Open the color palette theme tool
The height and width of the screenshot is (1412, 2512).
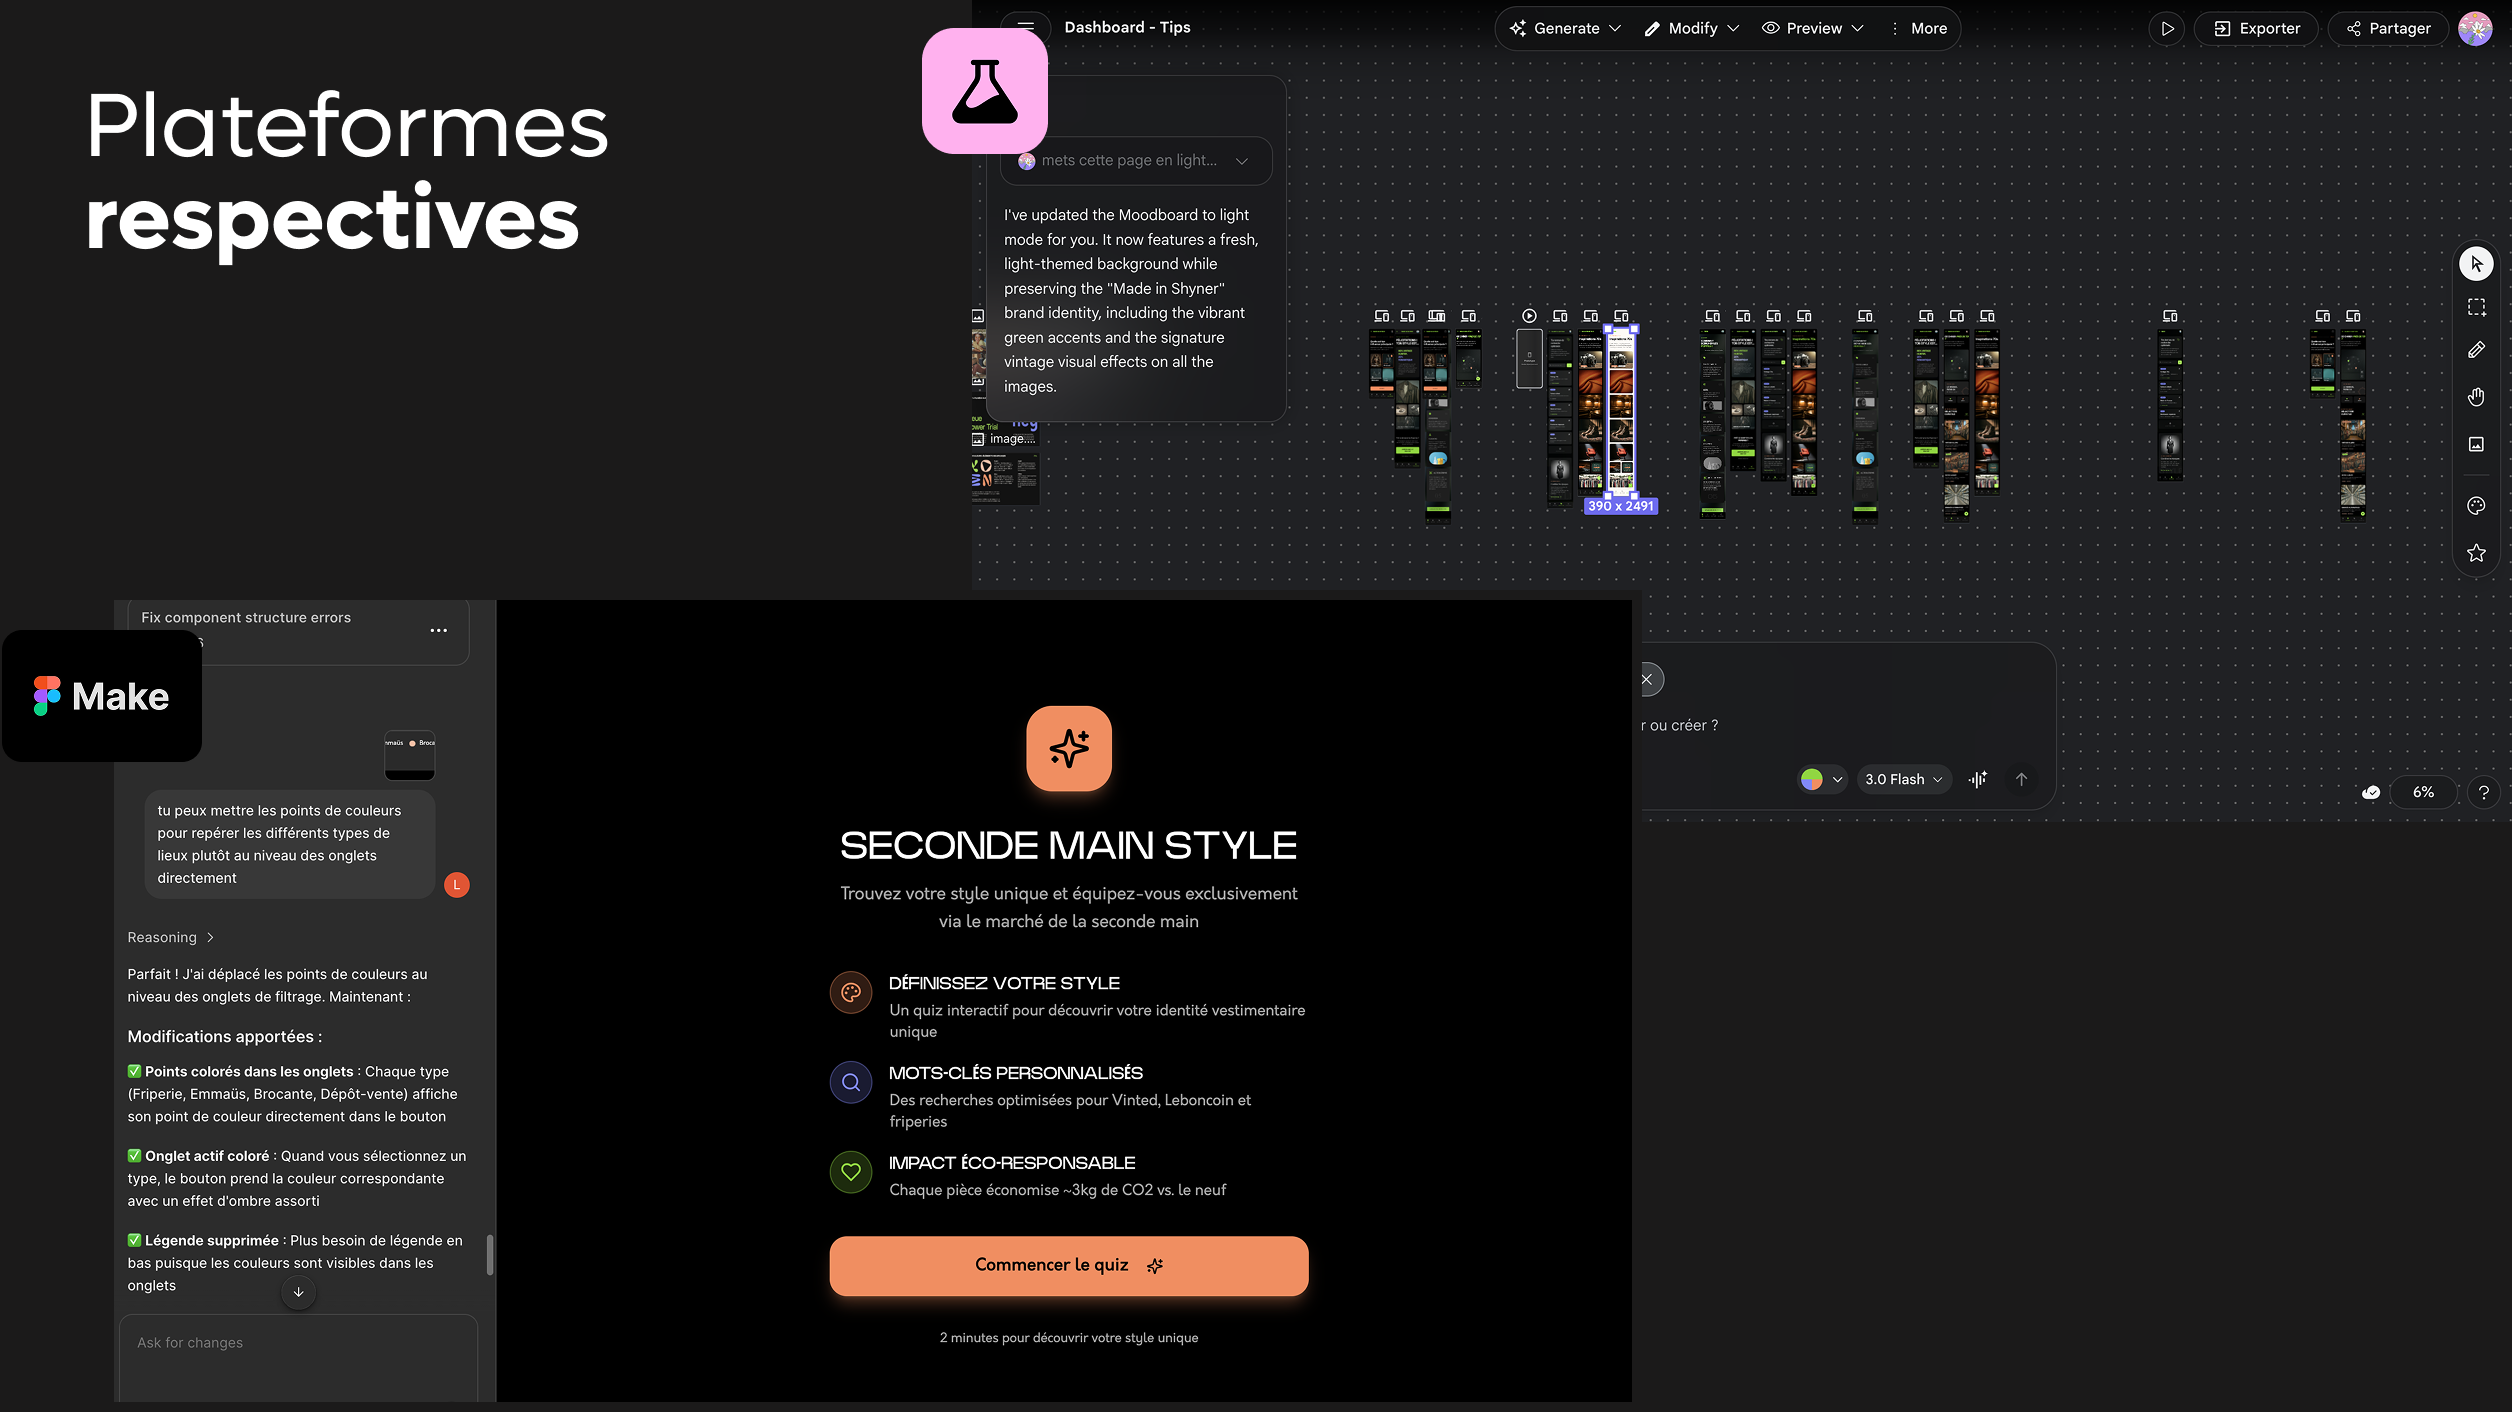(2476, 506)
